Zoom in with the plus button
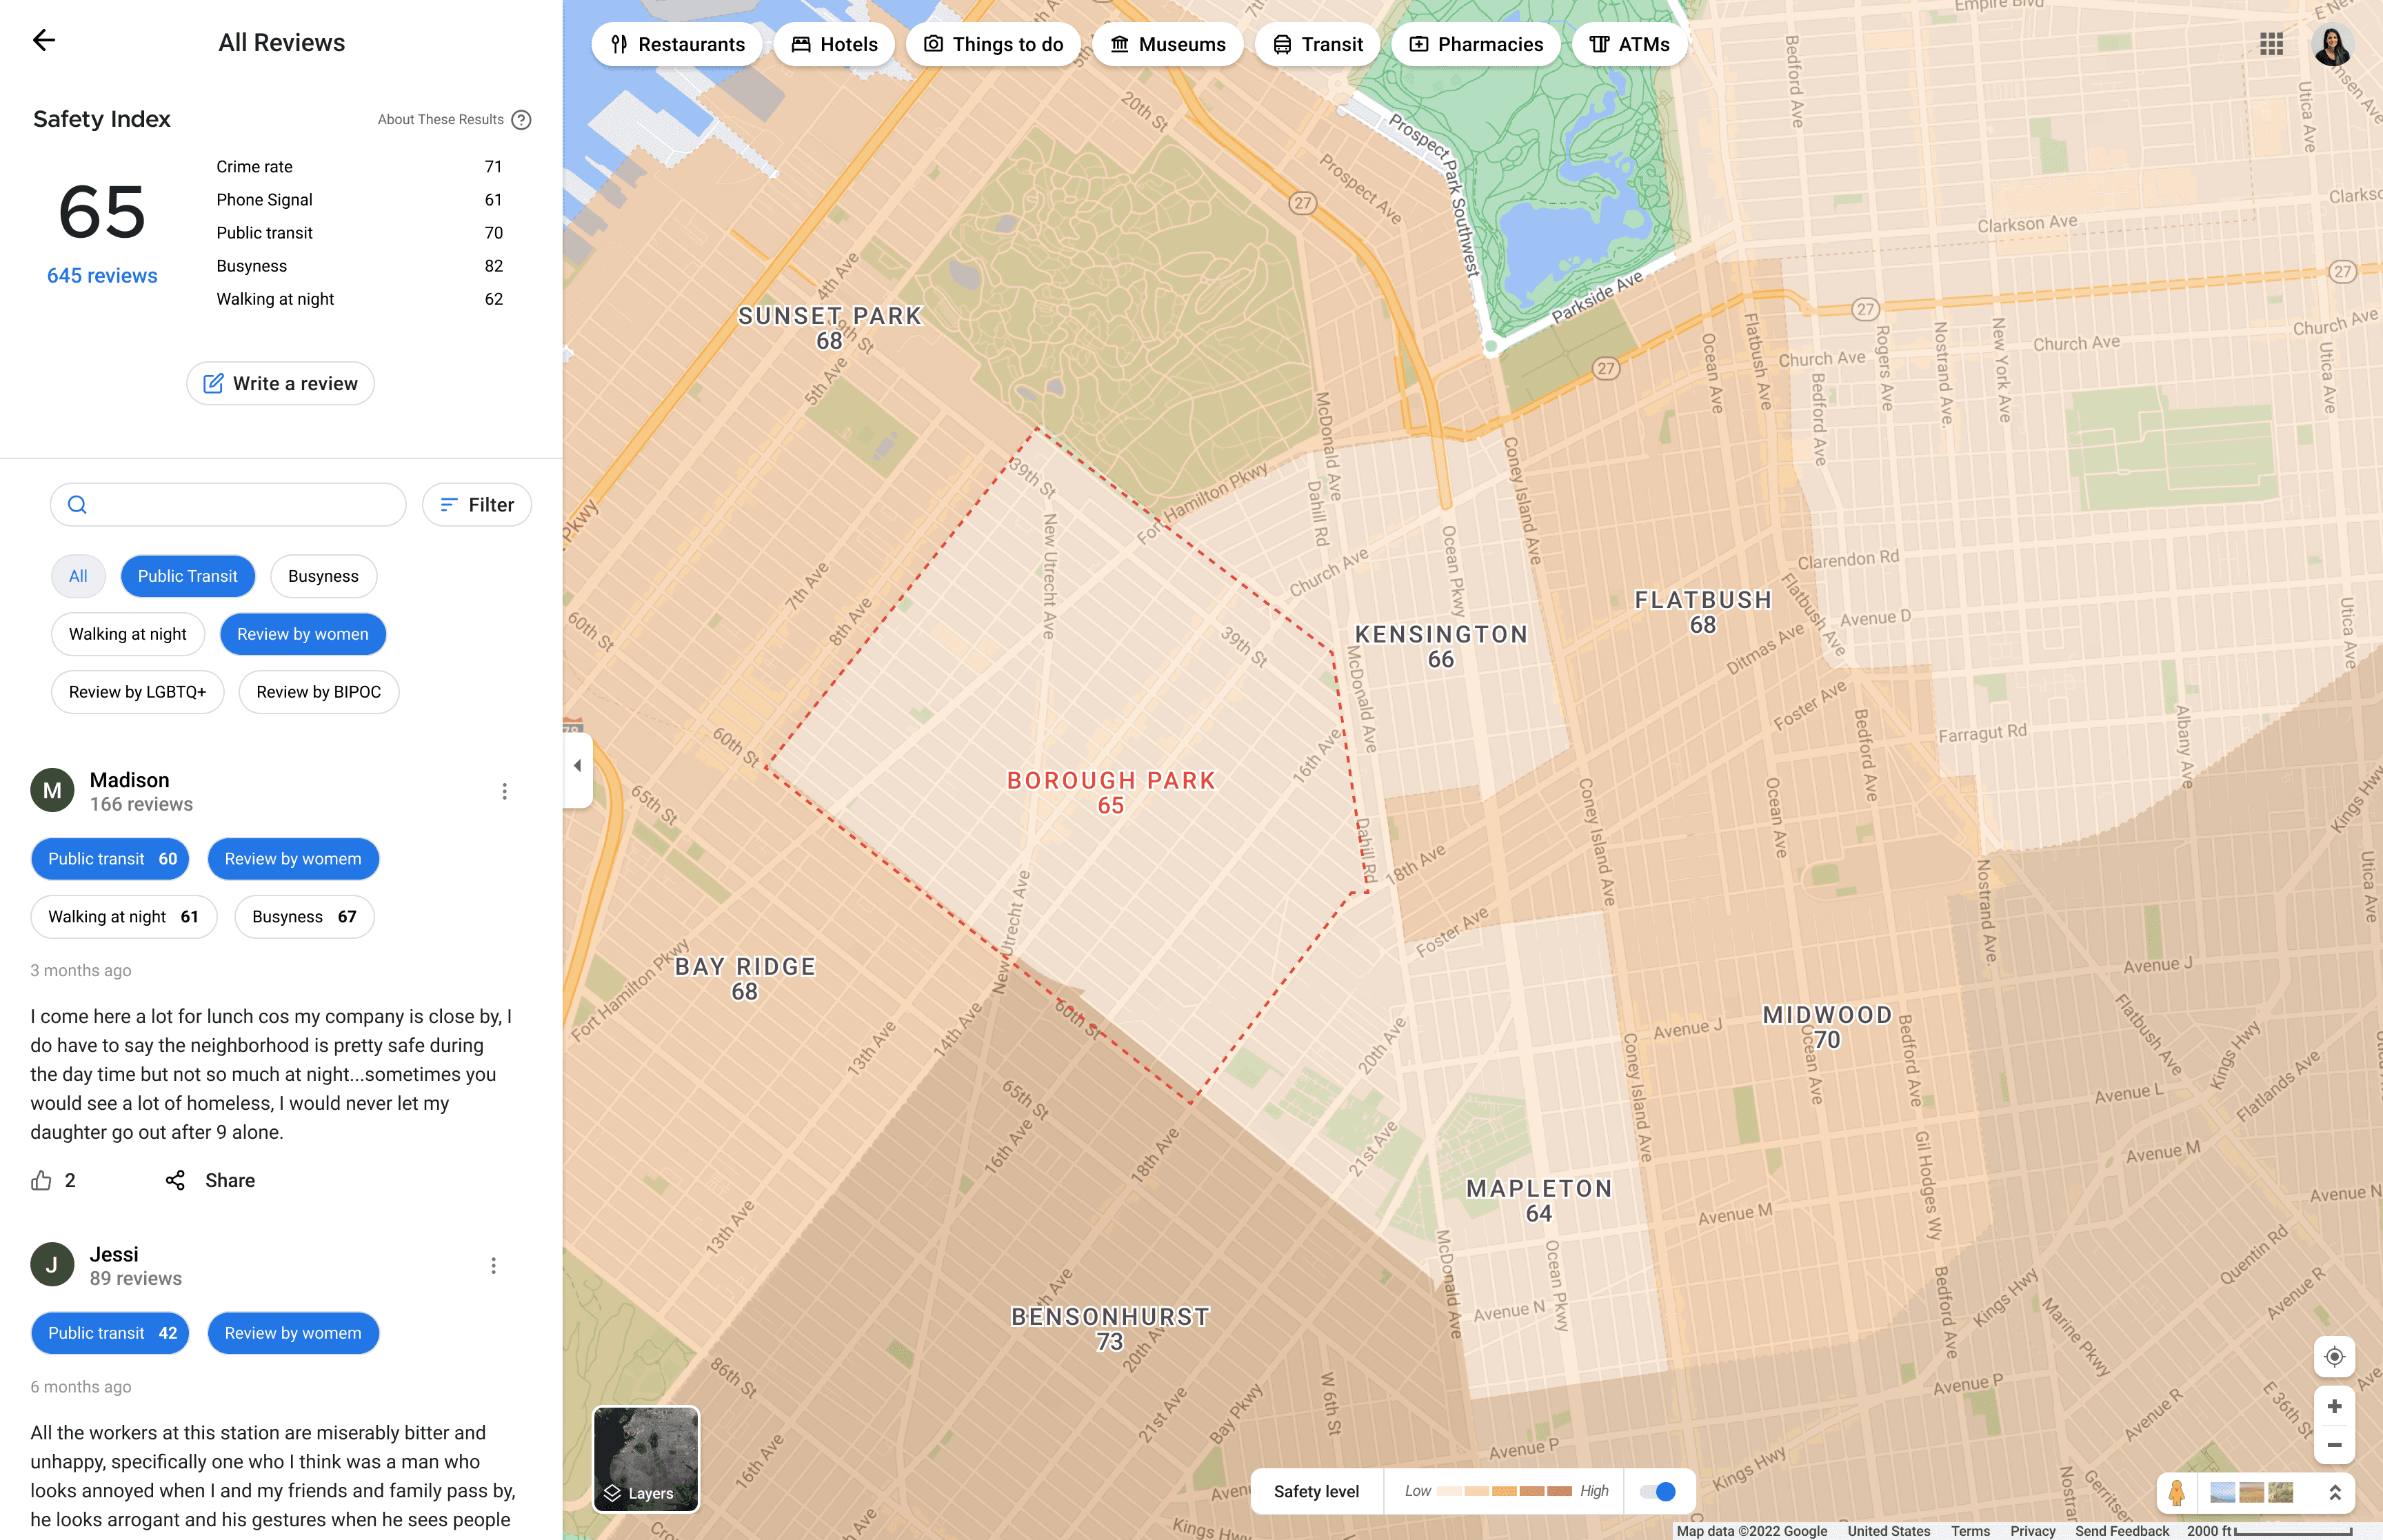 (2334, 1407)
